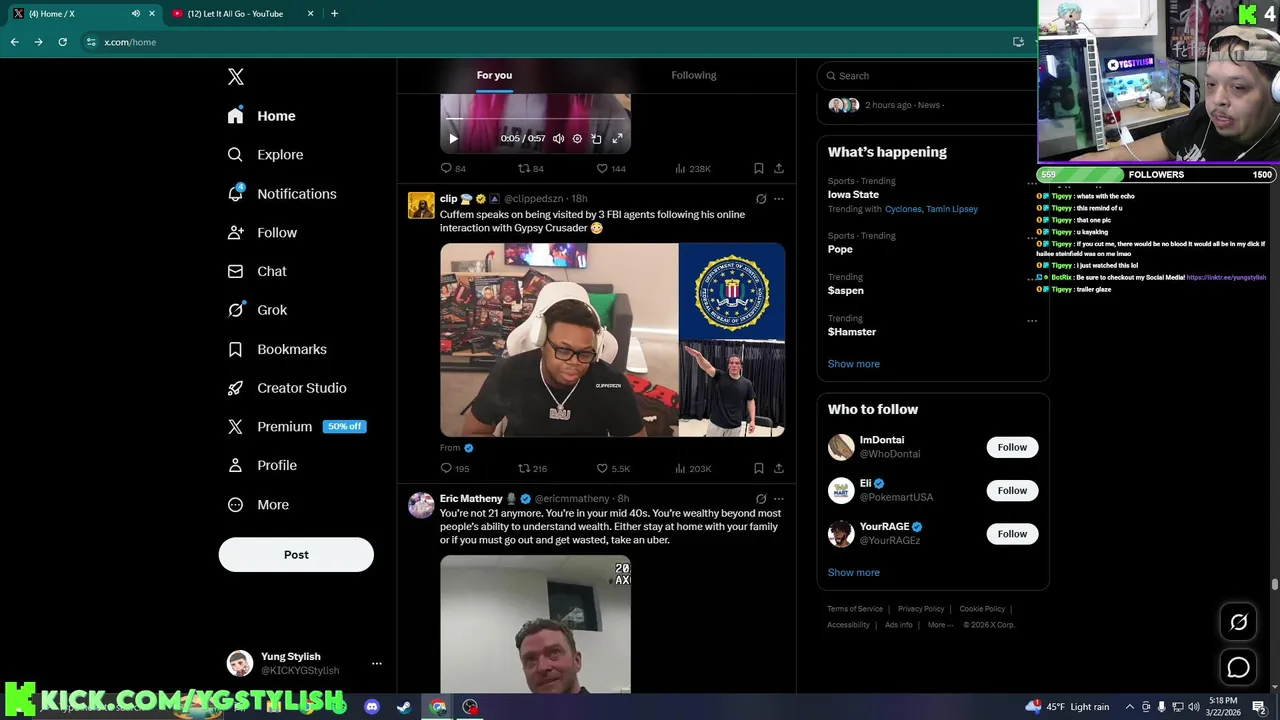Reply to clip post with 195 replies

pos(455,468)
